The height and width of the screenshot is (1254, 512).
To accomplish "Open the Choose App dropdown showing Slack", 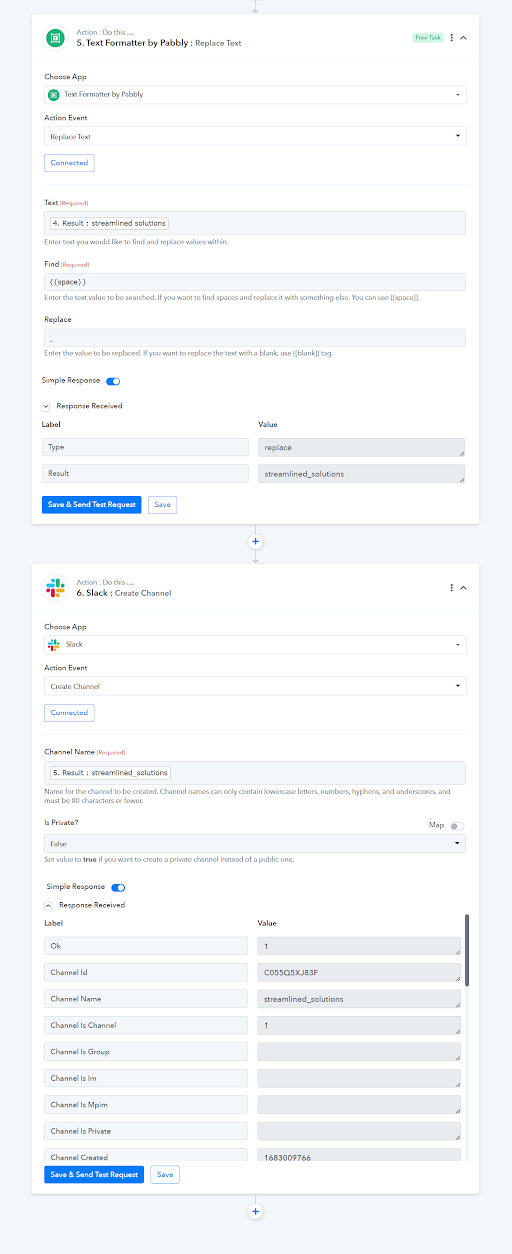I will [x=255, y=645].
